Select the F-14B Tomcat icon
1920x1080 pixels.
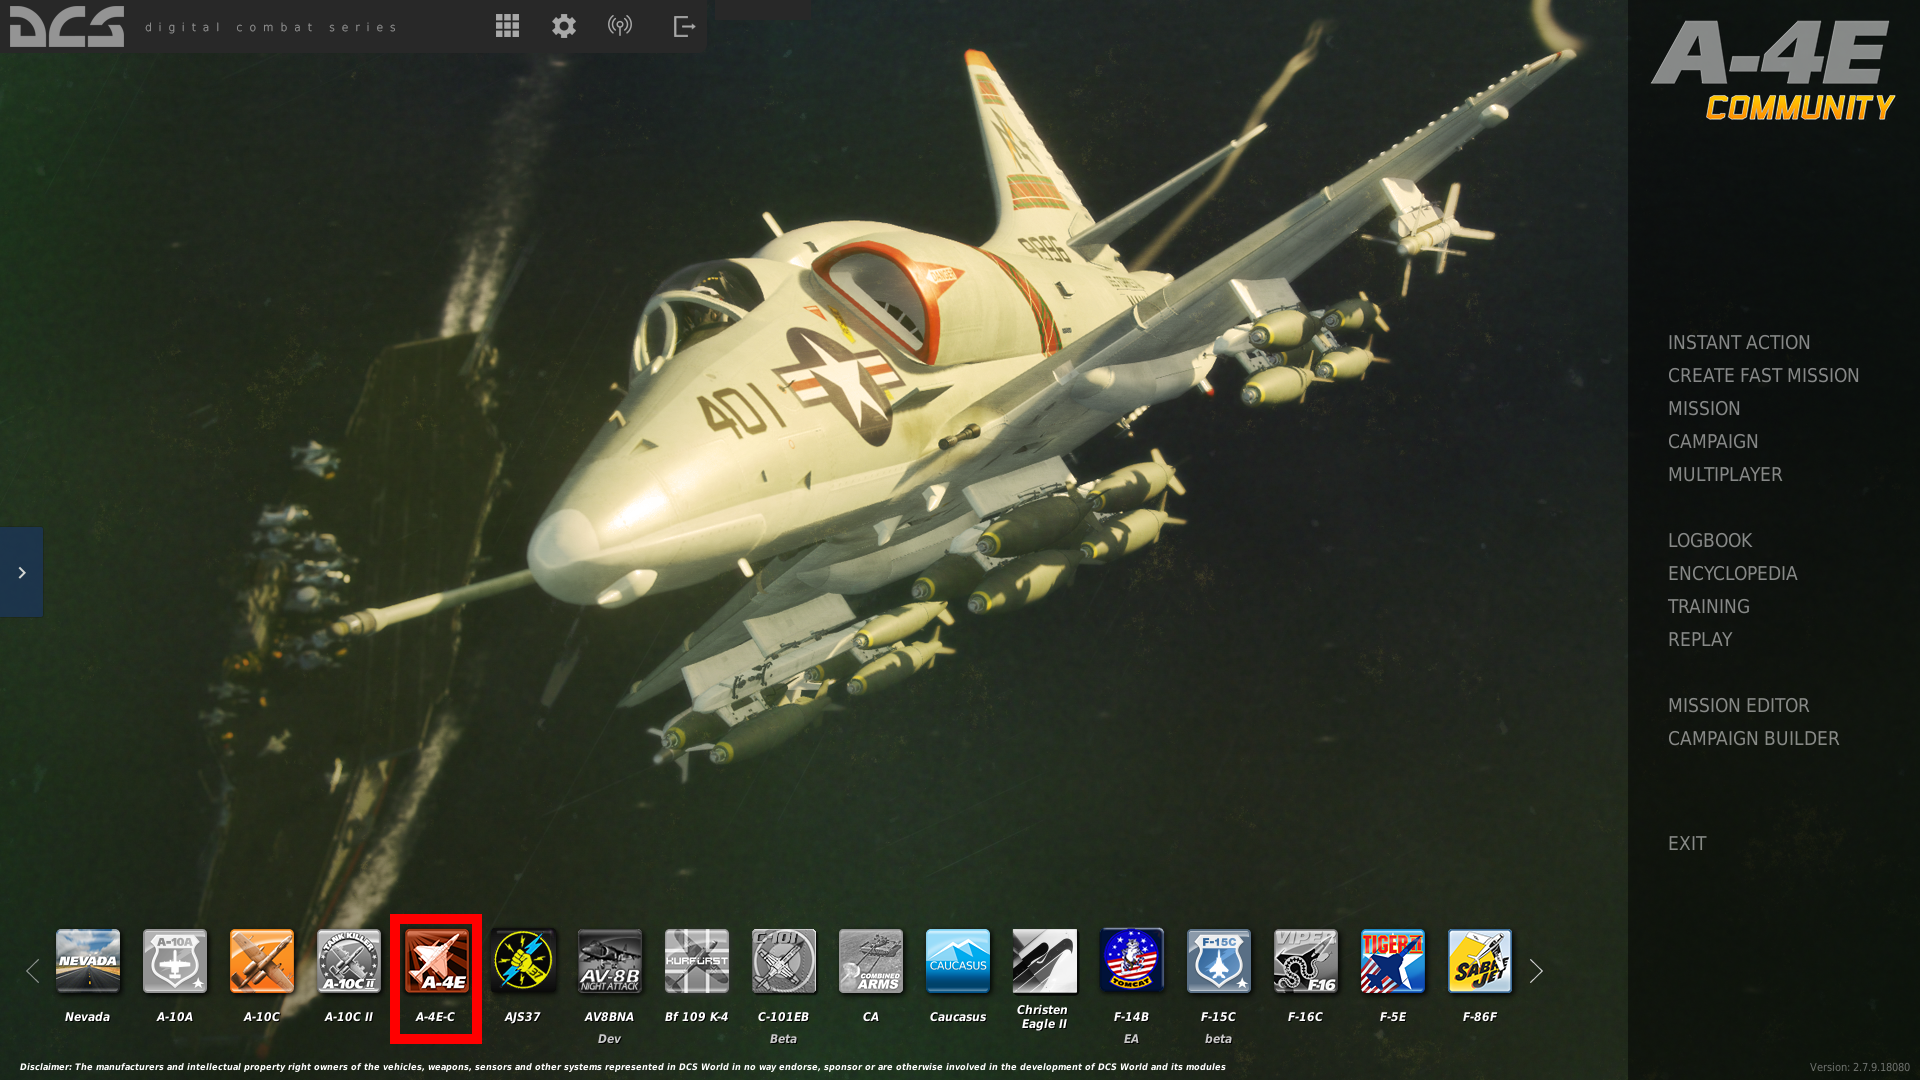click(1132, 961)
